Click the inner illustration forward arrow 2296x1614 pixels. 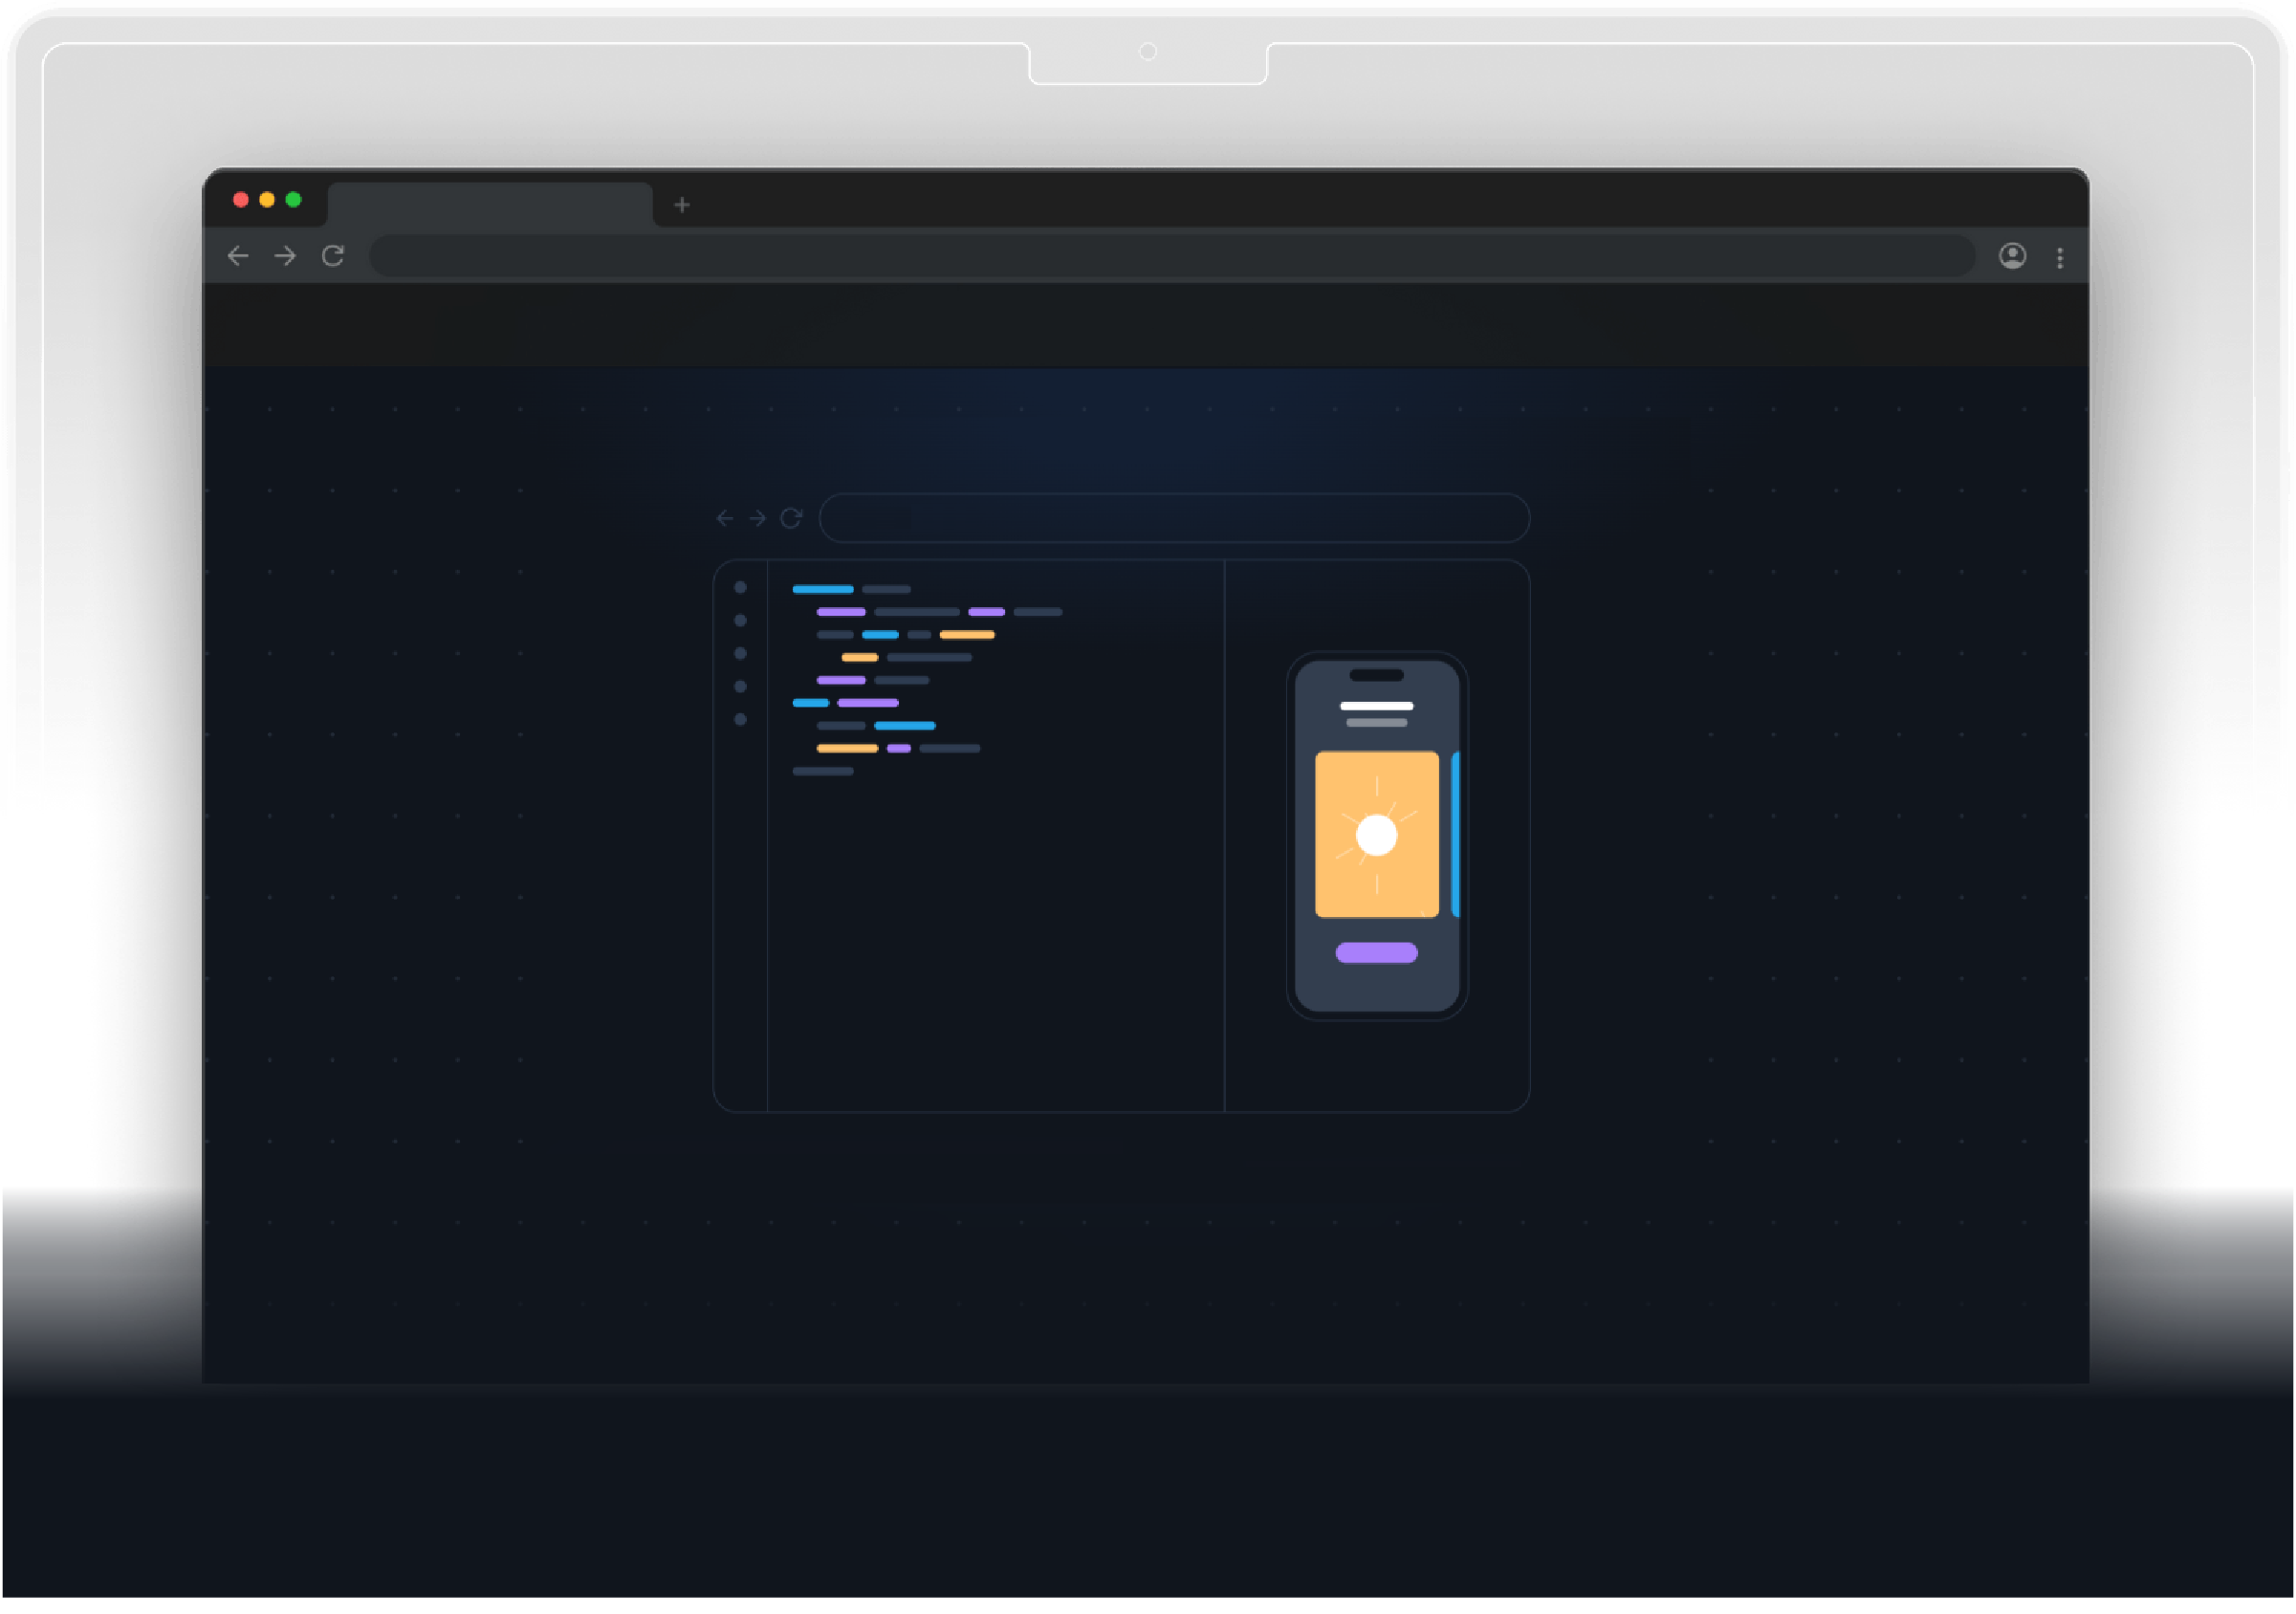tap(758, 518)
